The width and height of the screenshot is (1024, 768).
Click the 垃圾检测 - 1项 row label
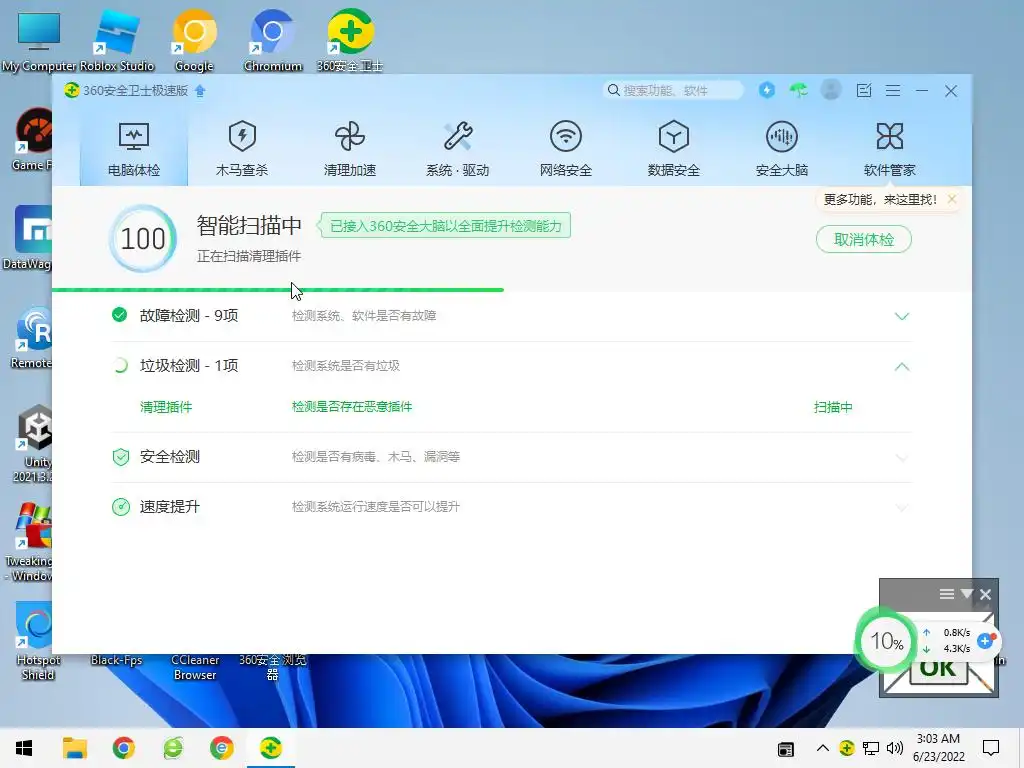[189, 366]
